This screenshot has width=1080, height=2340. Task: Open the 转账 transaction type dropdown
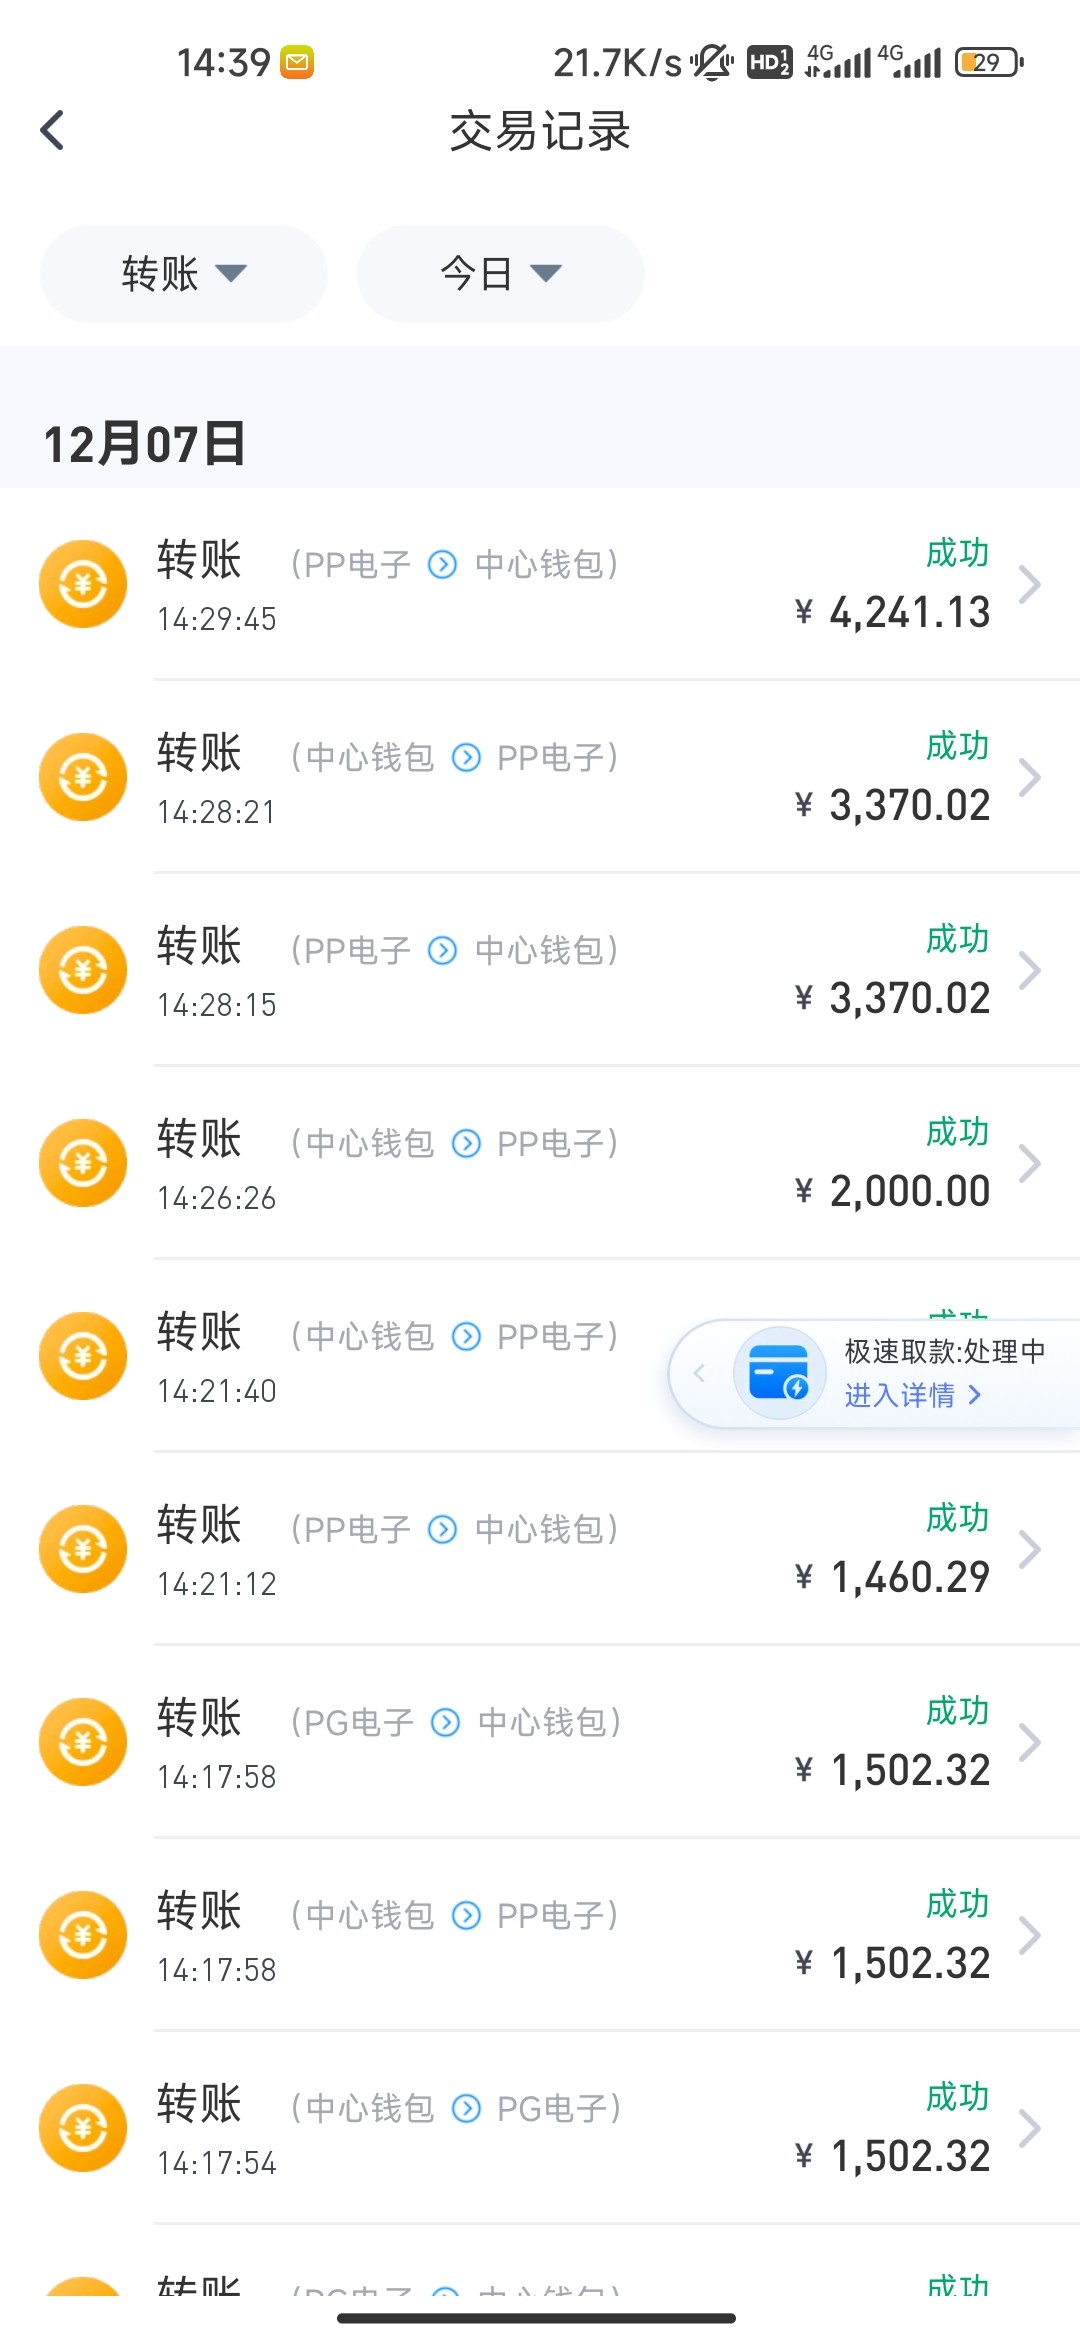(184, 273)
